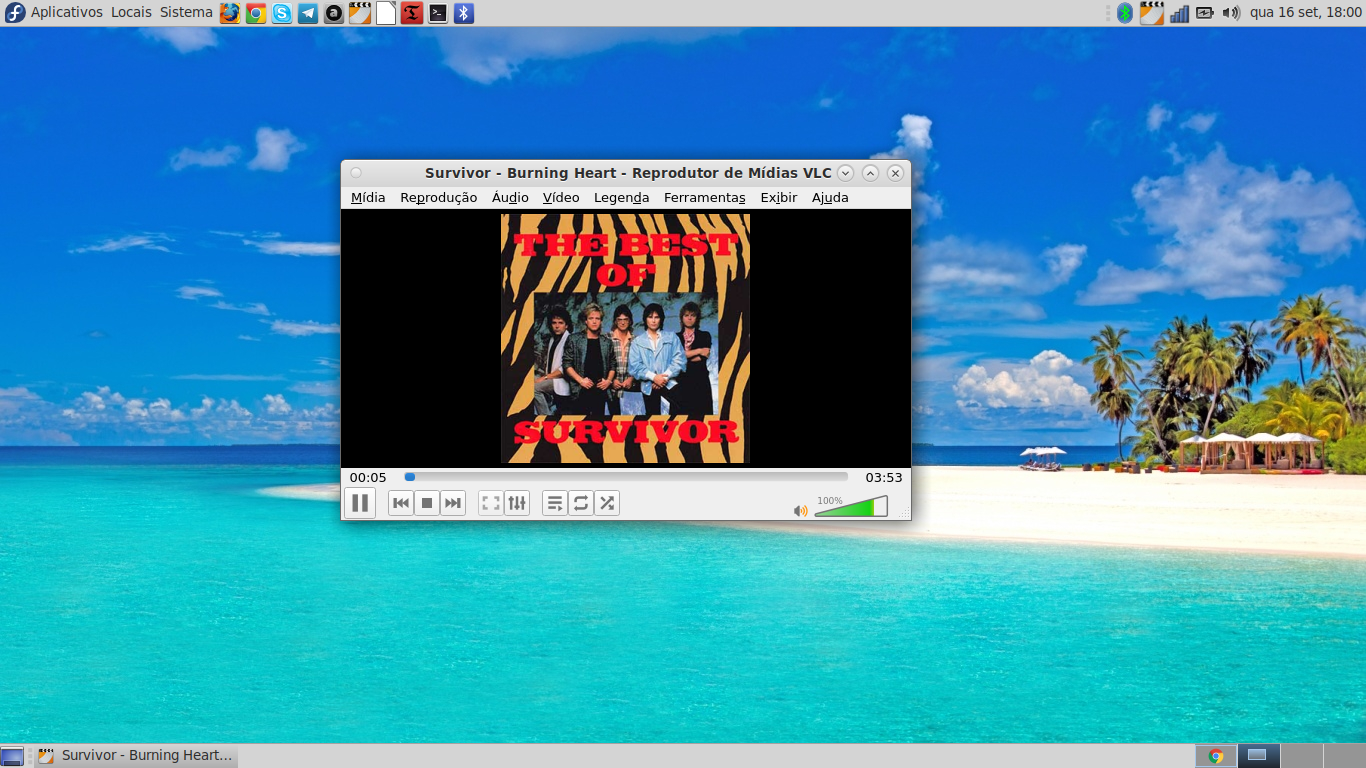This screenshot has height=768, width=1366.
Task: Open the Ferramentas menu
Action: 705,198
